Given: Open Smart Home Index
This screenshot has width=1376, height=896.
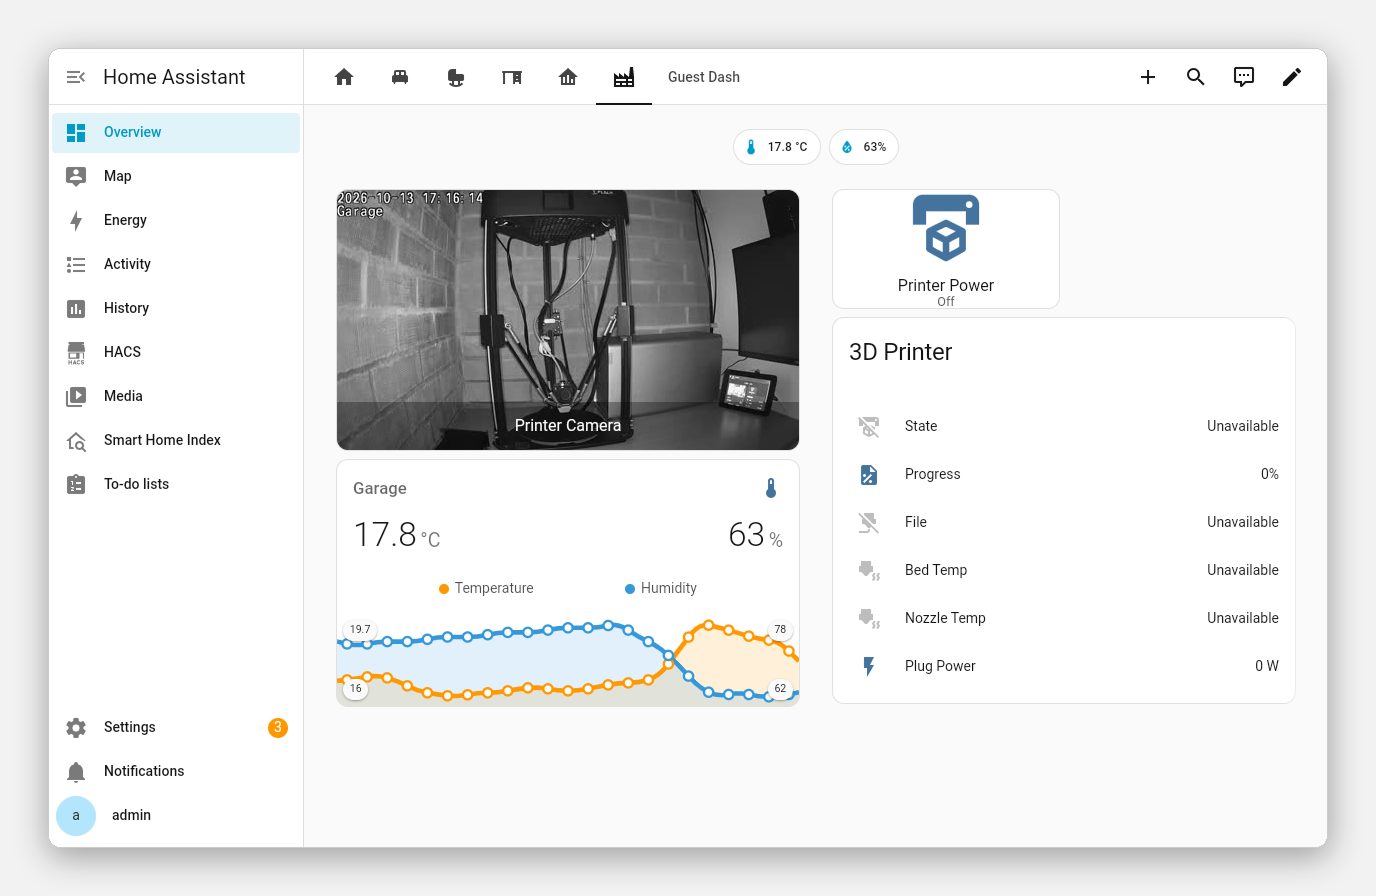Looking at the screenshot, I should pos(176,441).
